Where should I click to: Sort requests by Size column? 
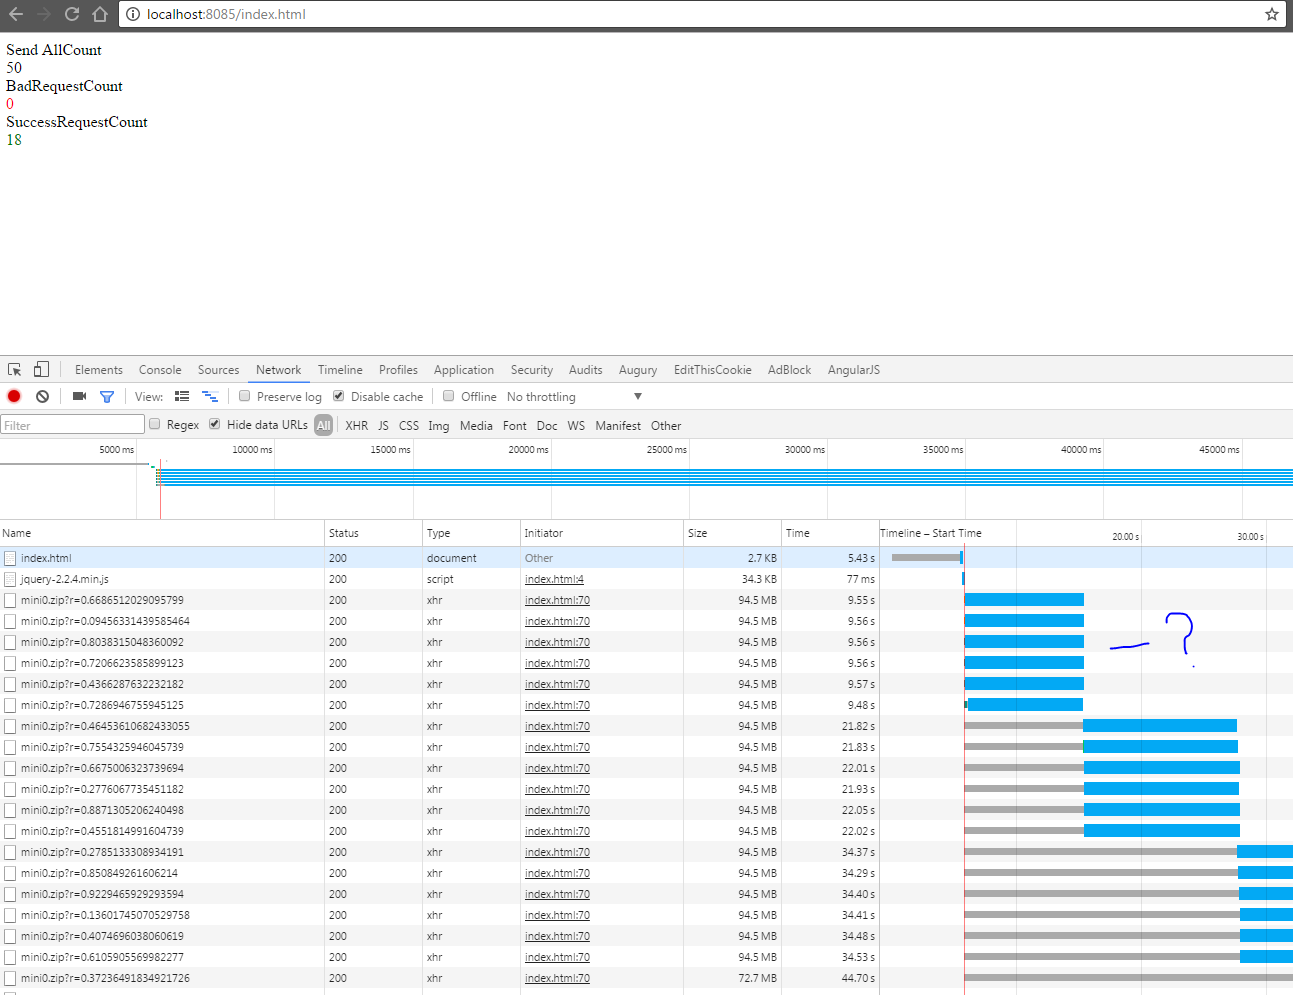click(x=732, y=533)
